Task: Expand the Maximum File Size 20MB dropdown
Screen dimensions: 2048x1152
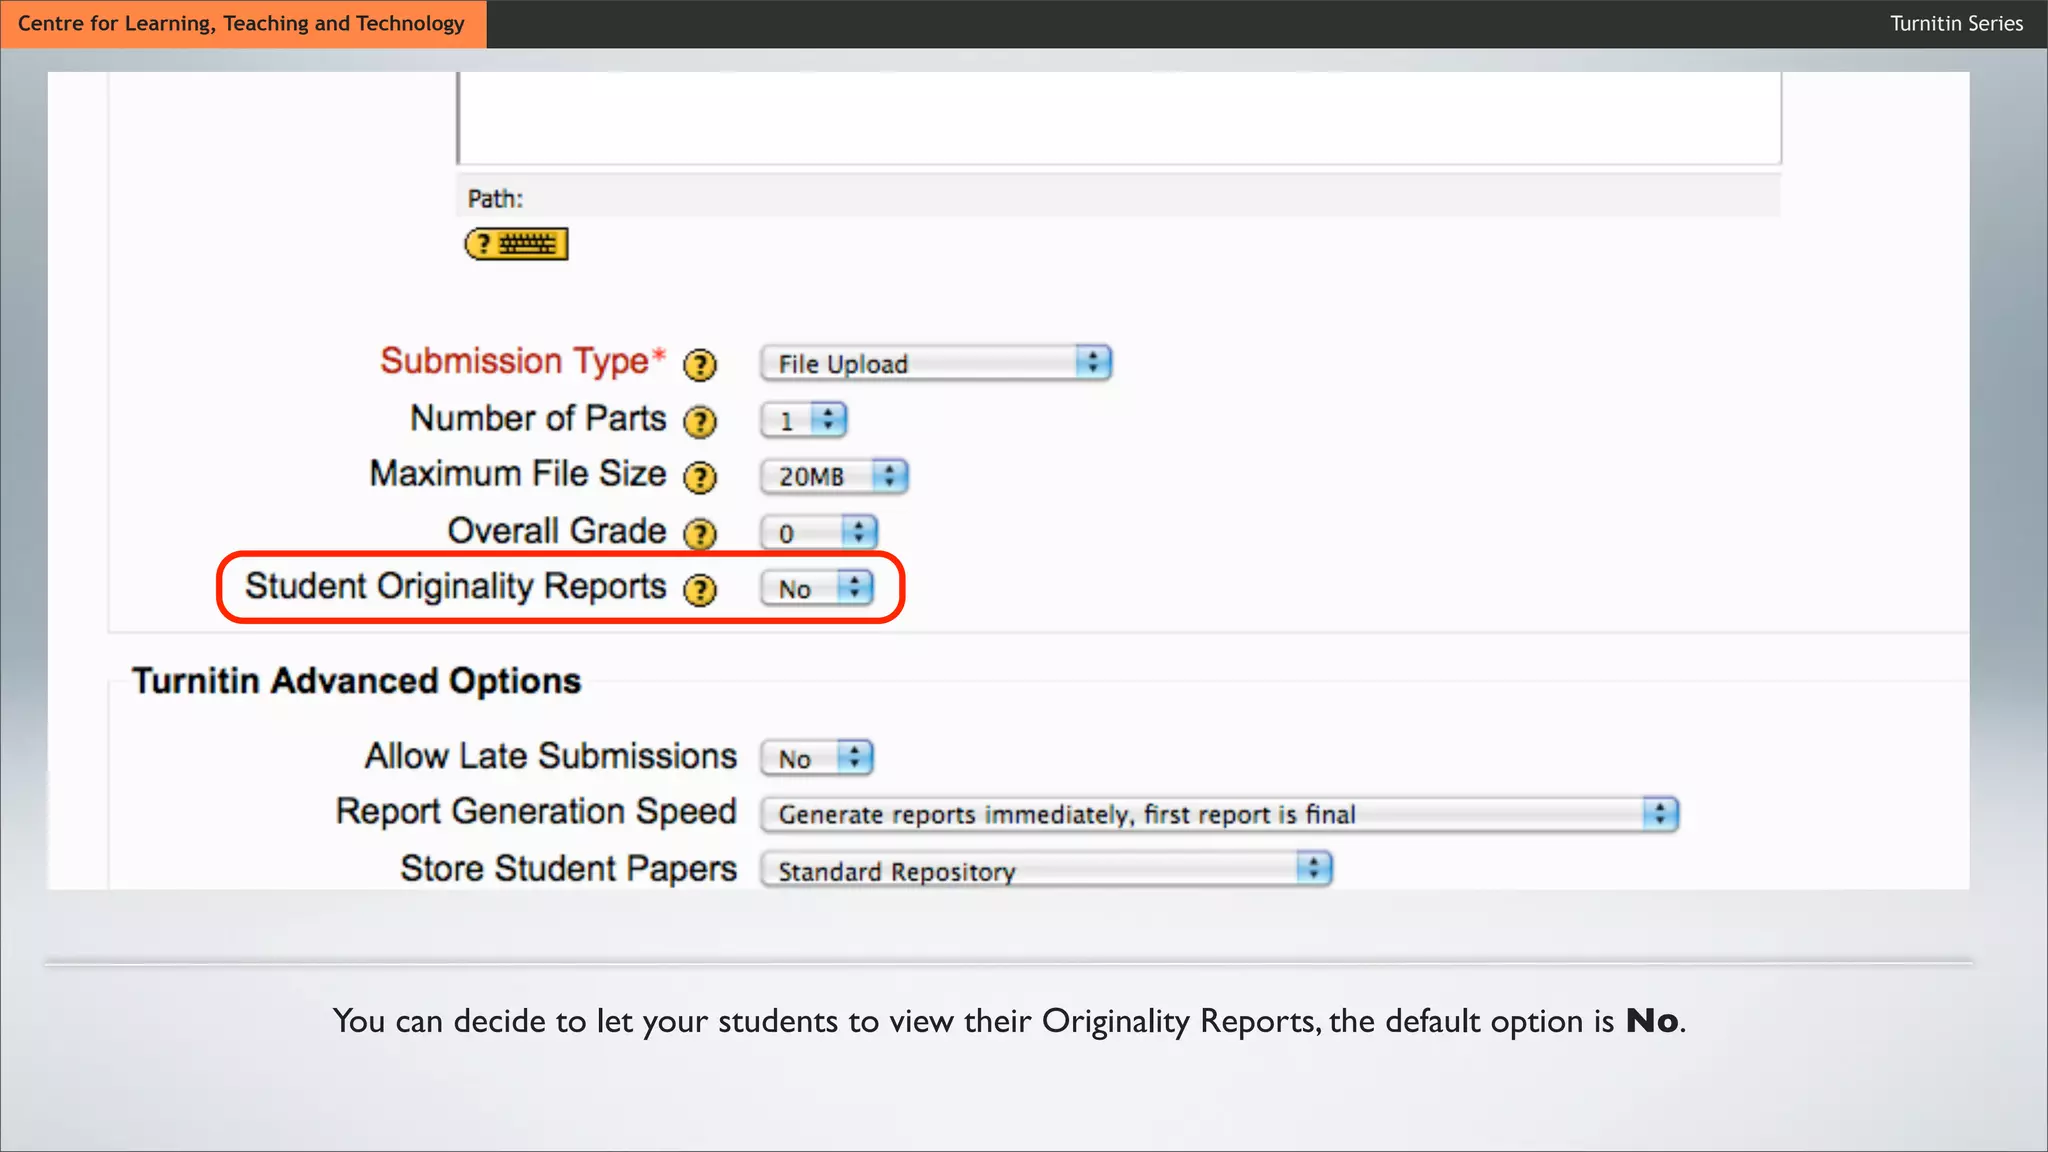Action: [834, 476]
